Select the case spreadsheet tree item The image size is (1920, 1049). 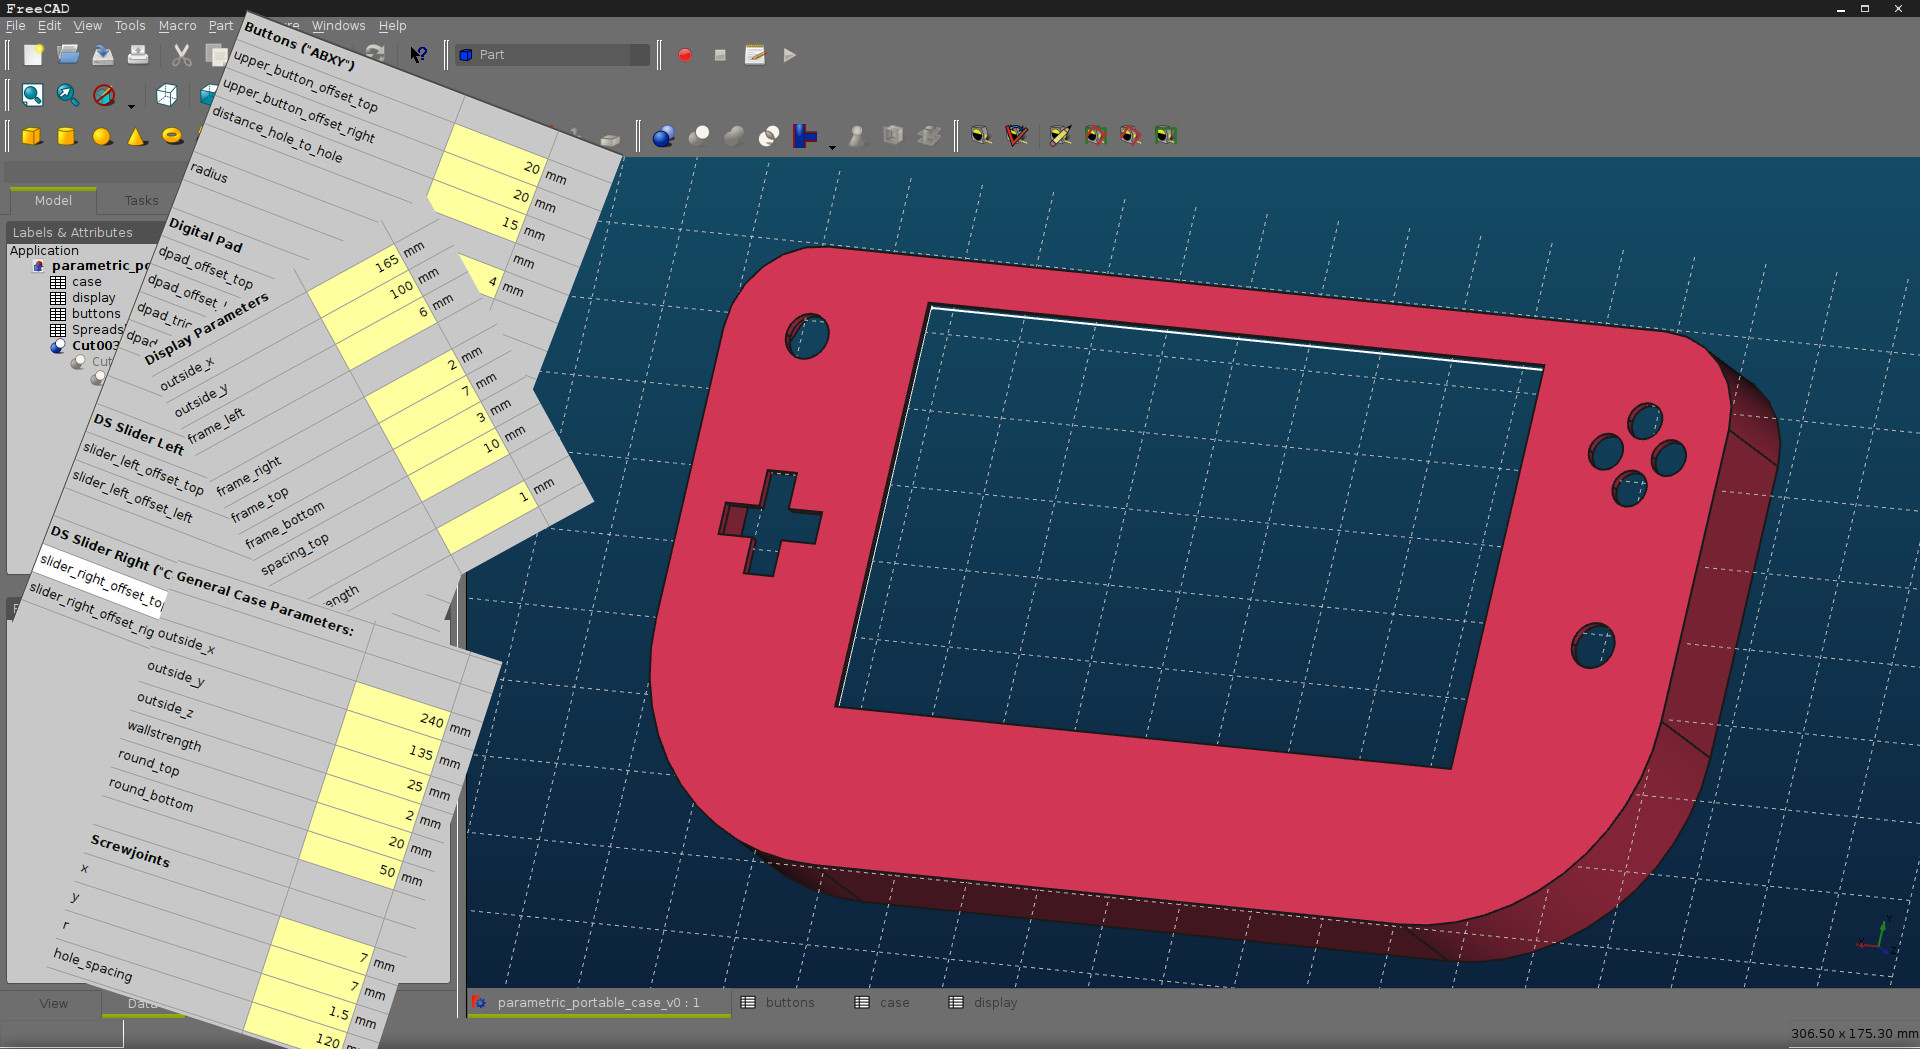(76, 282)
